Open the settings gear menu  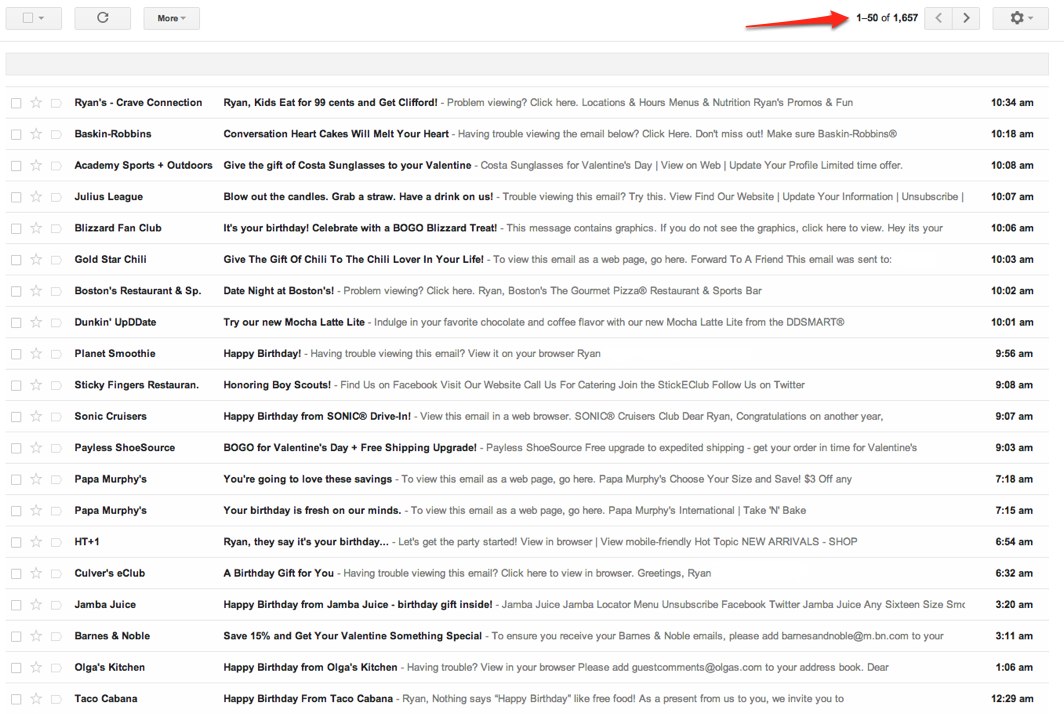coord(1020,18)
